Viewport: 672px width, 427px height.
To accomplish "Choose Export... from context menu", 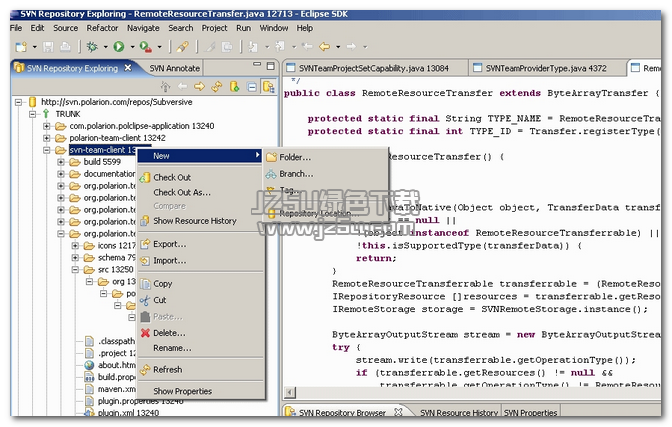I will pyautogui.click(x=201, y=244).
